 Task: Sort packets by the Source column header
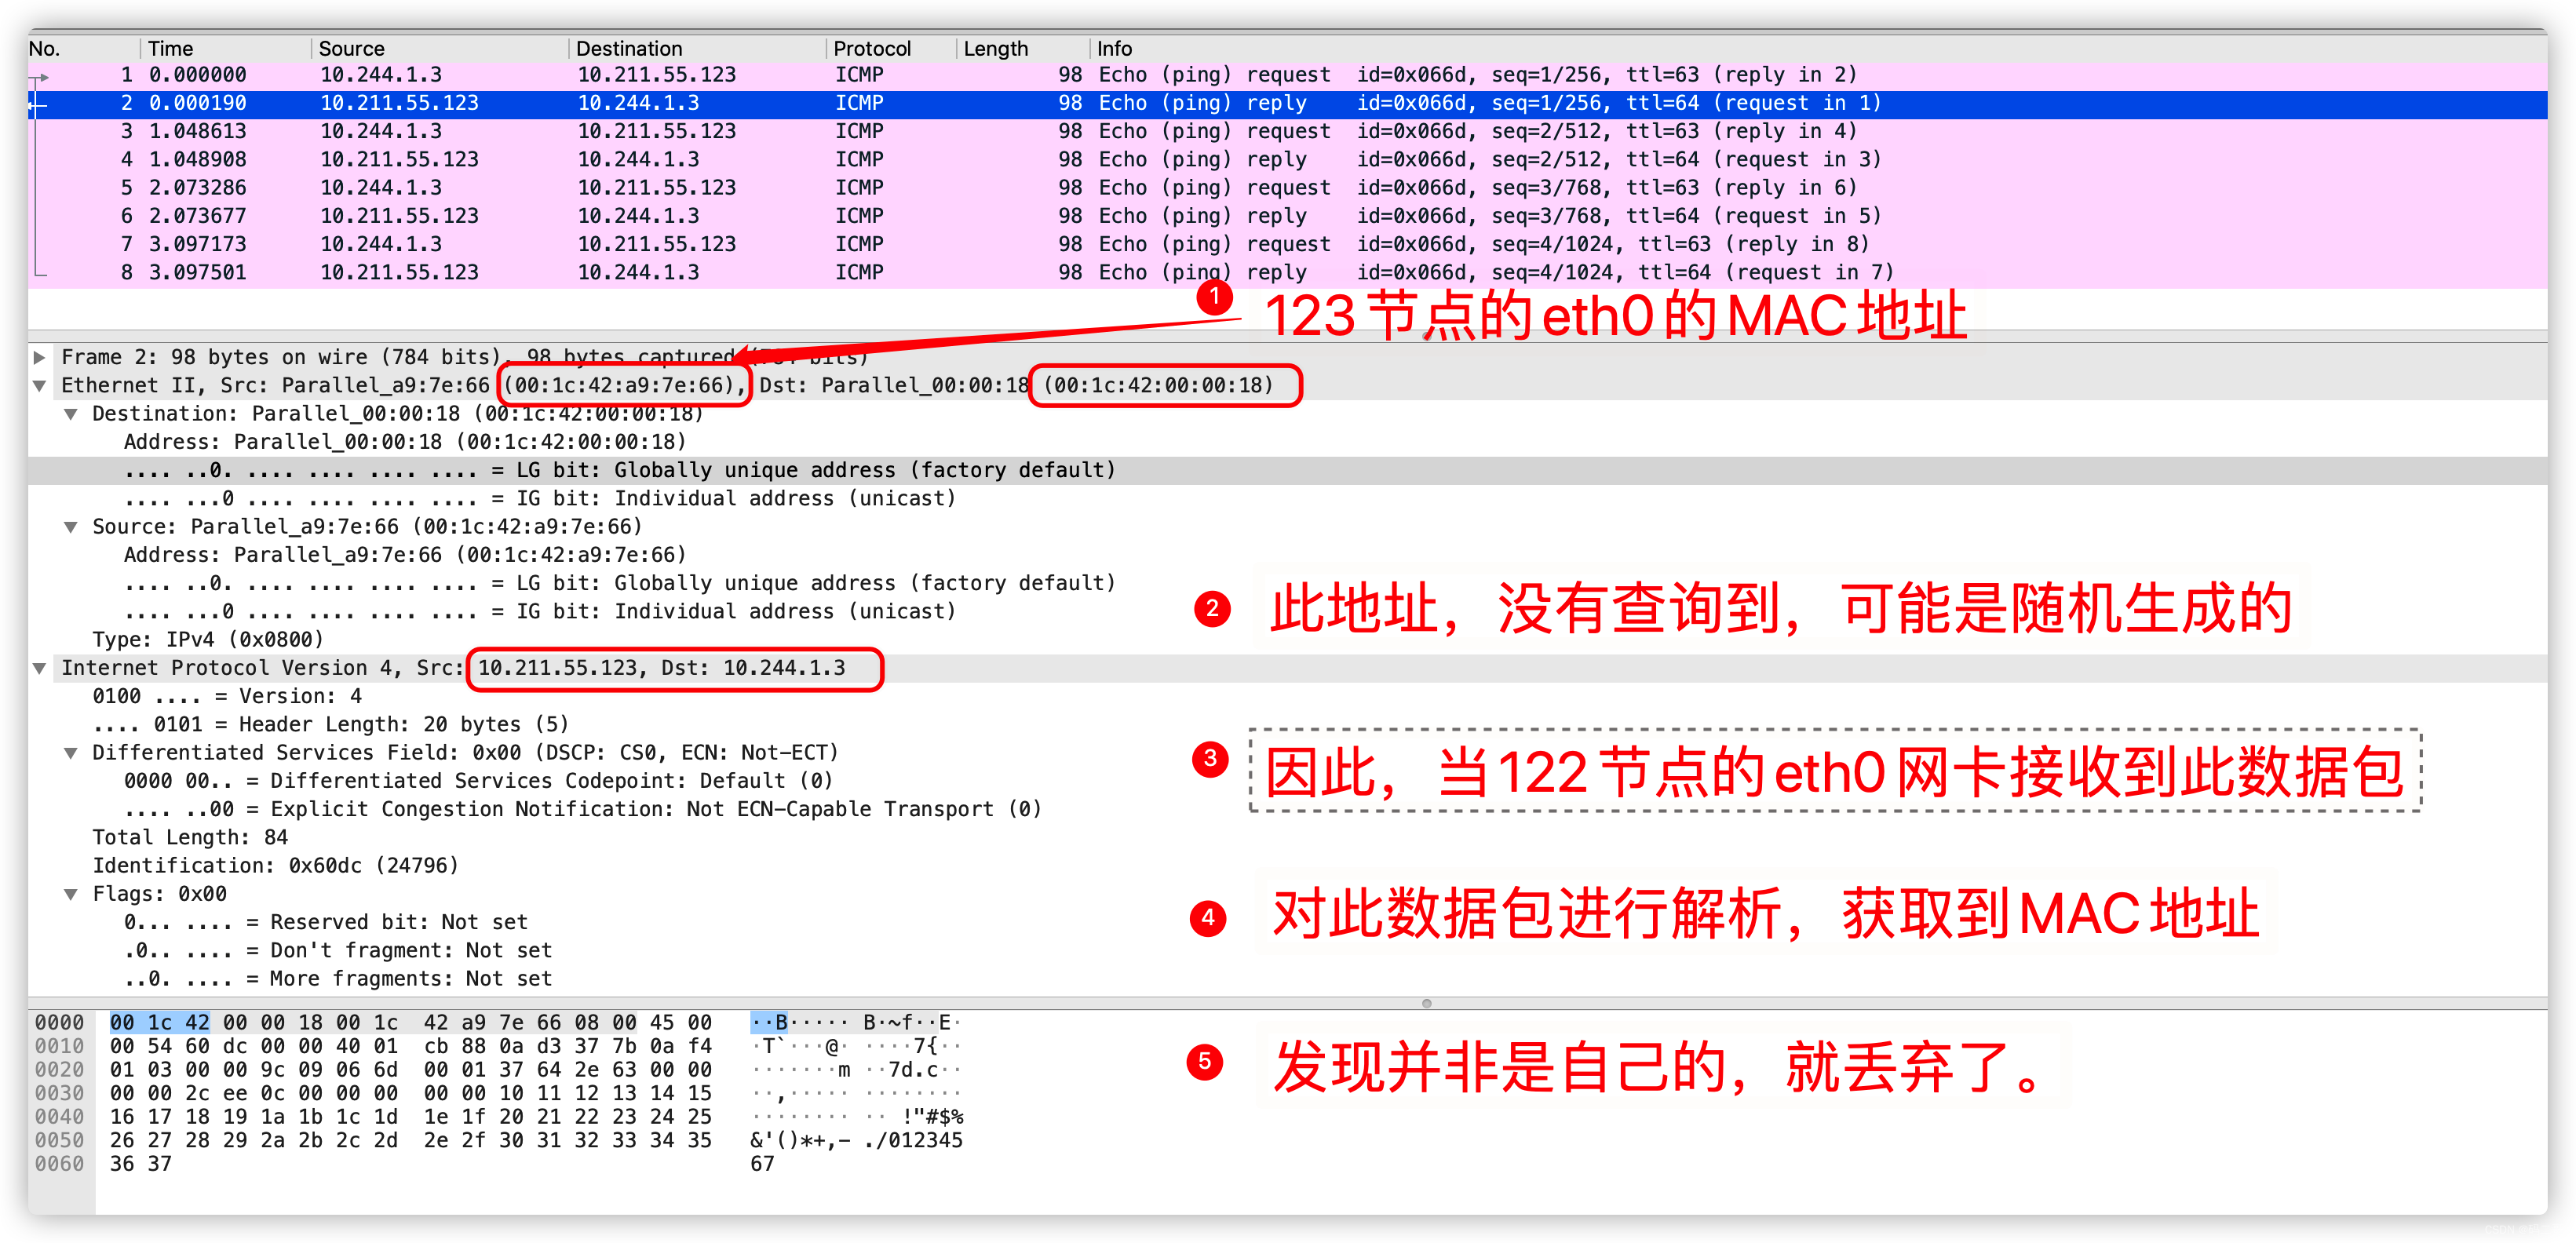click(x=440, y=48)
